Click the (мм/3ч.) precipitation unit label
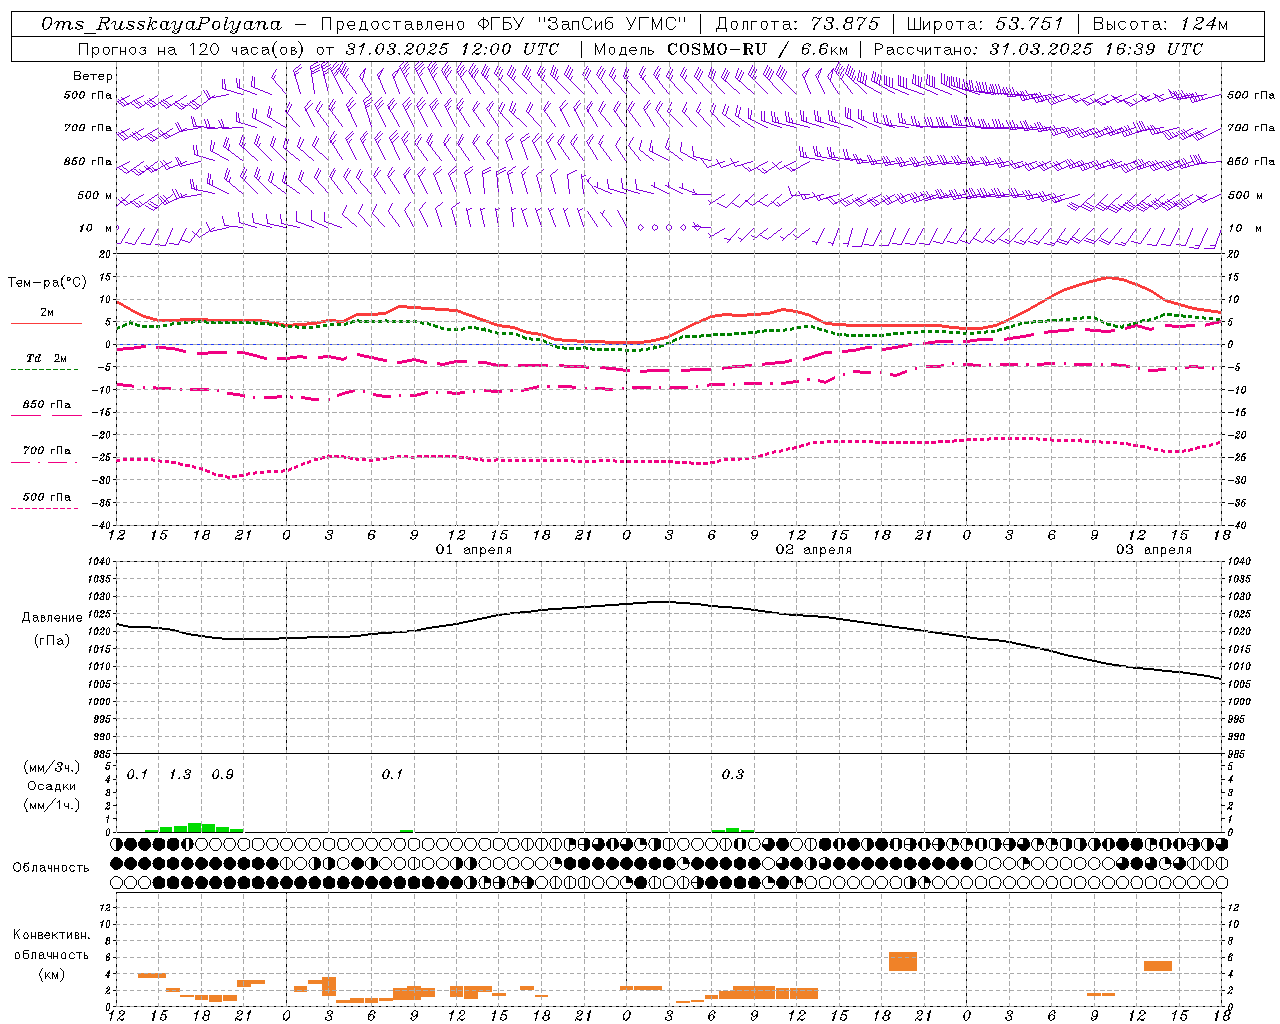Viewport: 1280px width, 1024px height. (52, 767)
